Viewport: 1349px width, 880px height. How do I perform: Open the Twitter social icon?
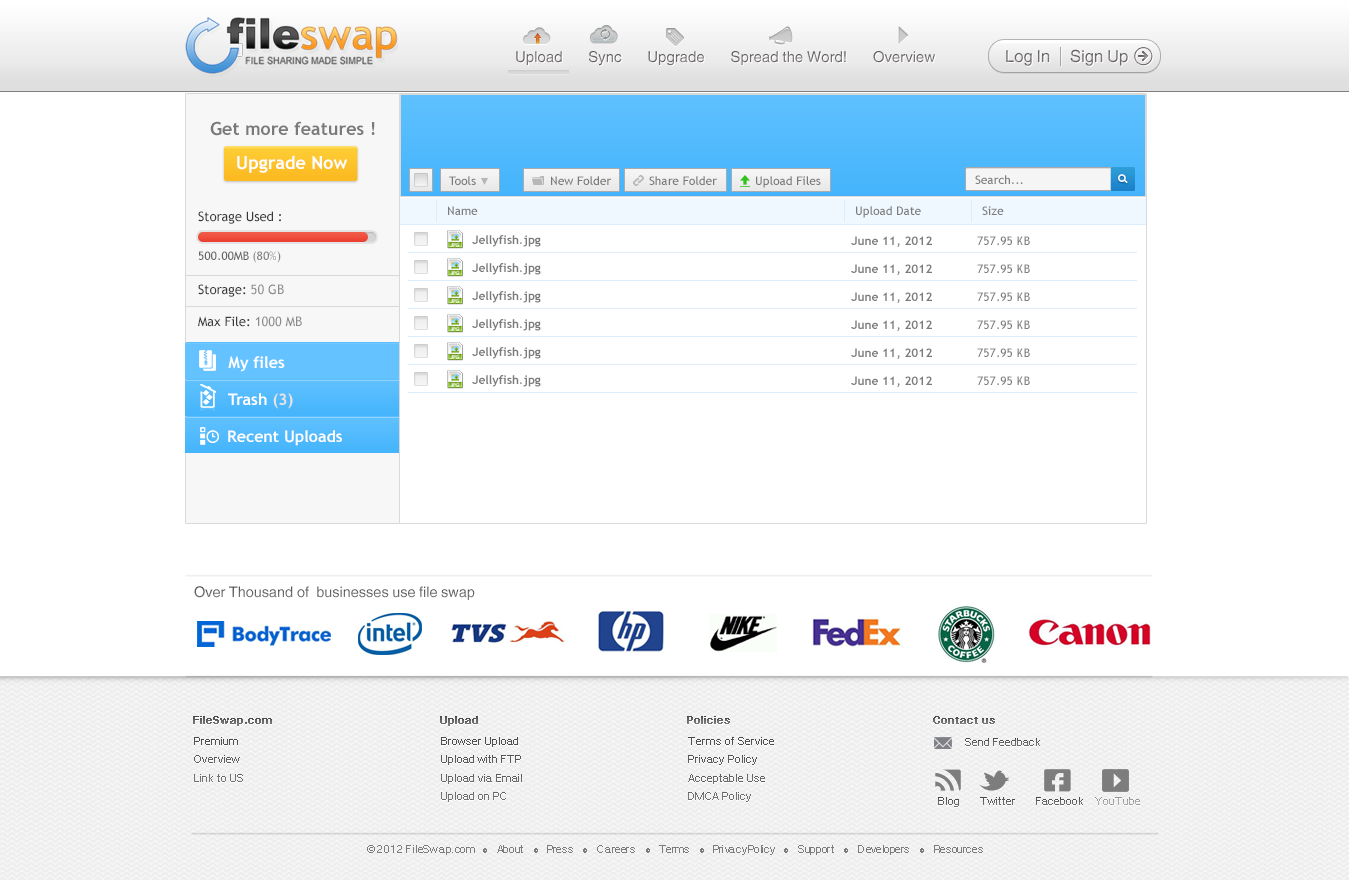(995, 781)
